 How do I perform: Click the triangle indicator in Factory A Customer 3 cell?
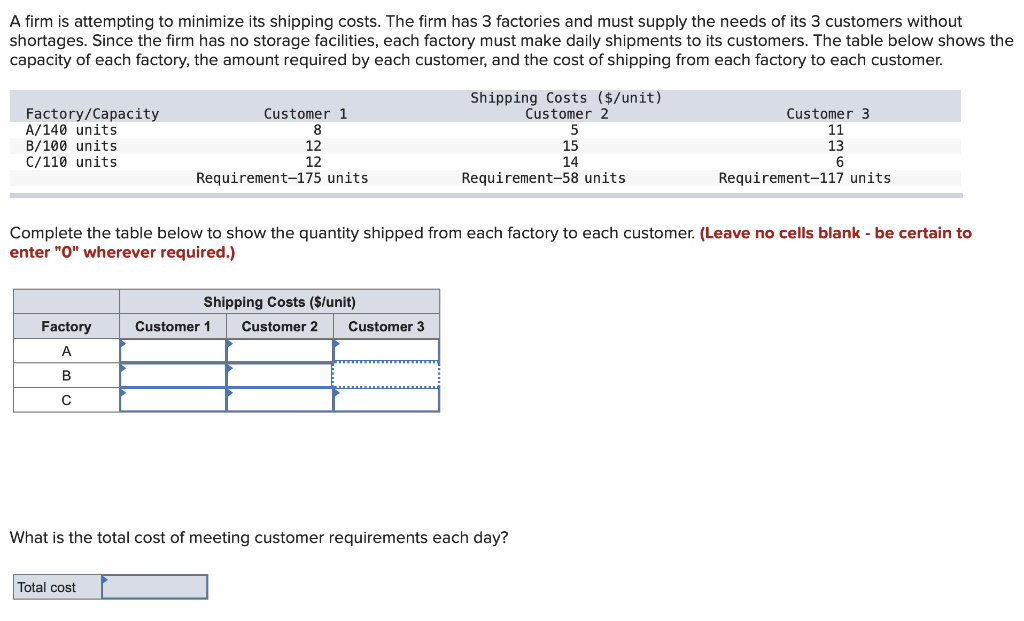[338, 343]
